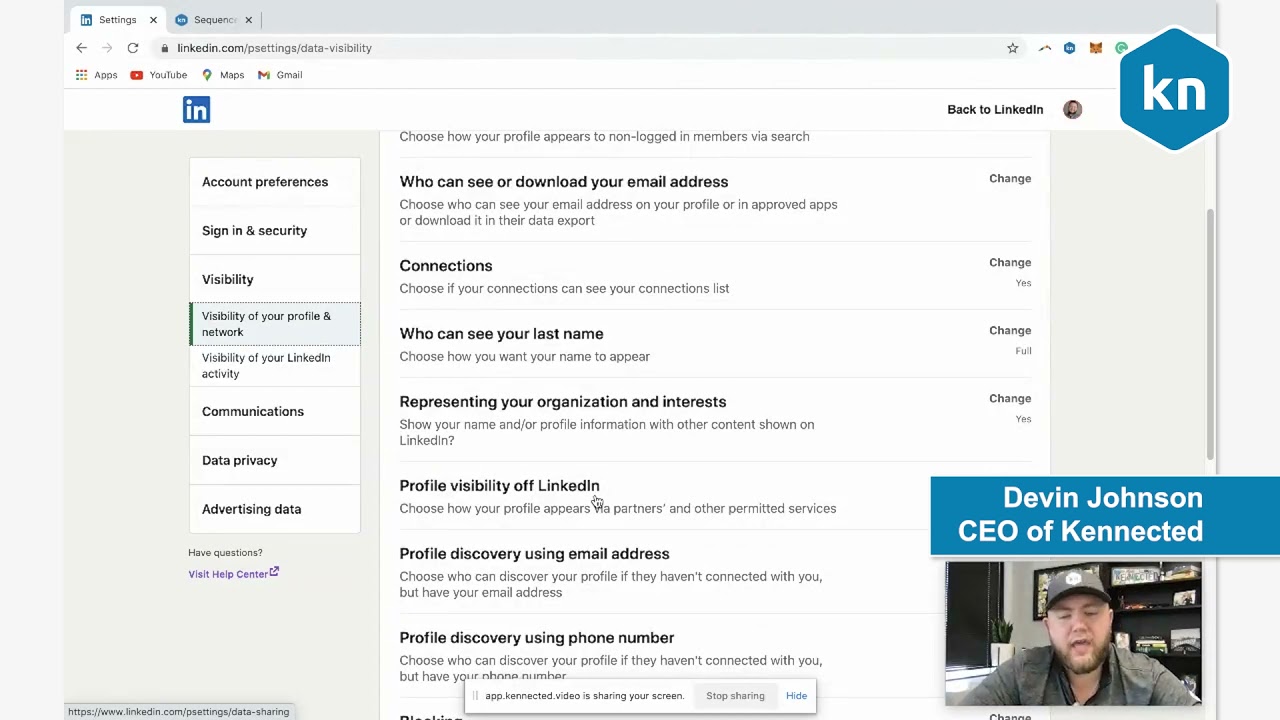
Task: Visit the Help Center link
Action: pyautogui.click(x=234, y=574)
